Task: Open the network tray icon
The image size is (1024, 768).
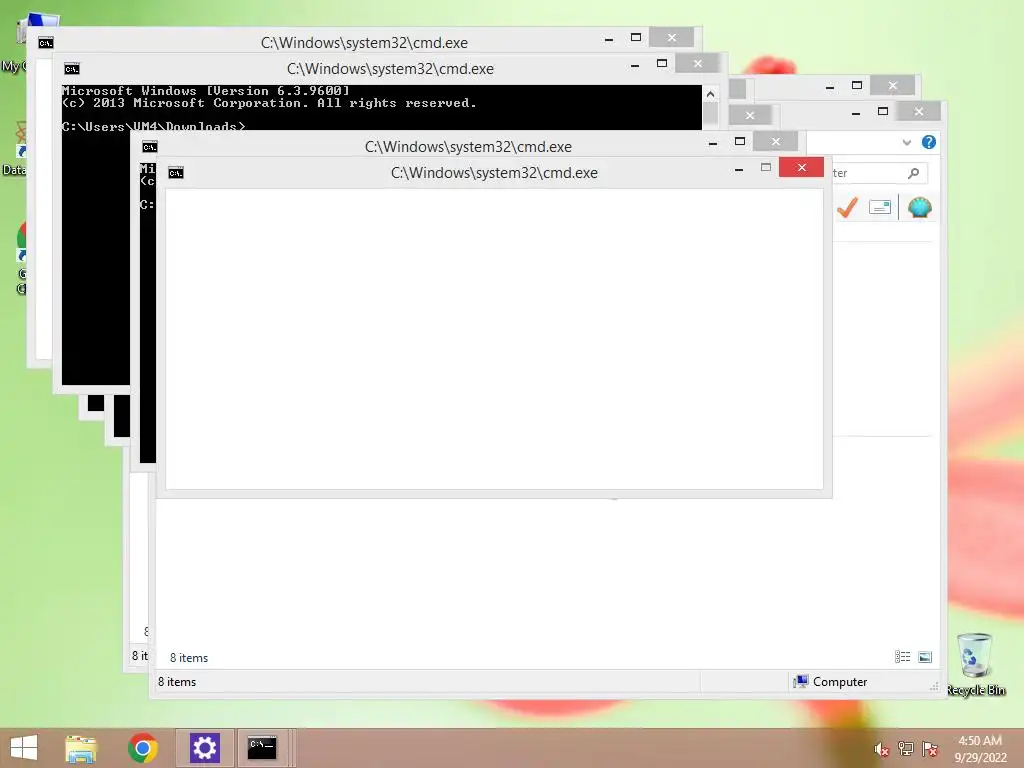Action: pos(906,749)
